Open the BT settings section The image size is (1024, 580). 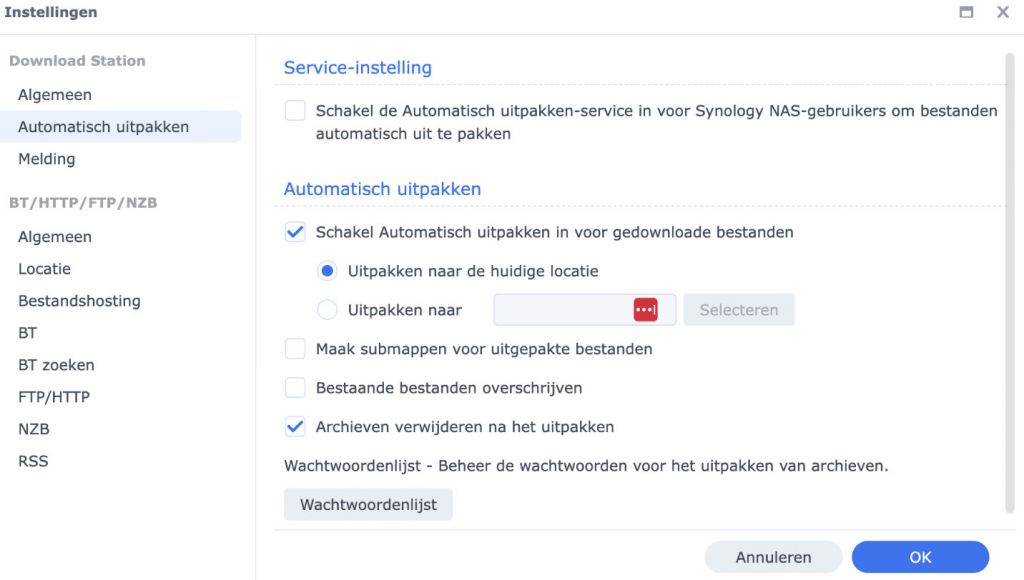tap(31, 332)
